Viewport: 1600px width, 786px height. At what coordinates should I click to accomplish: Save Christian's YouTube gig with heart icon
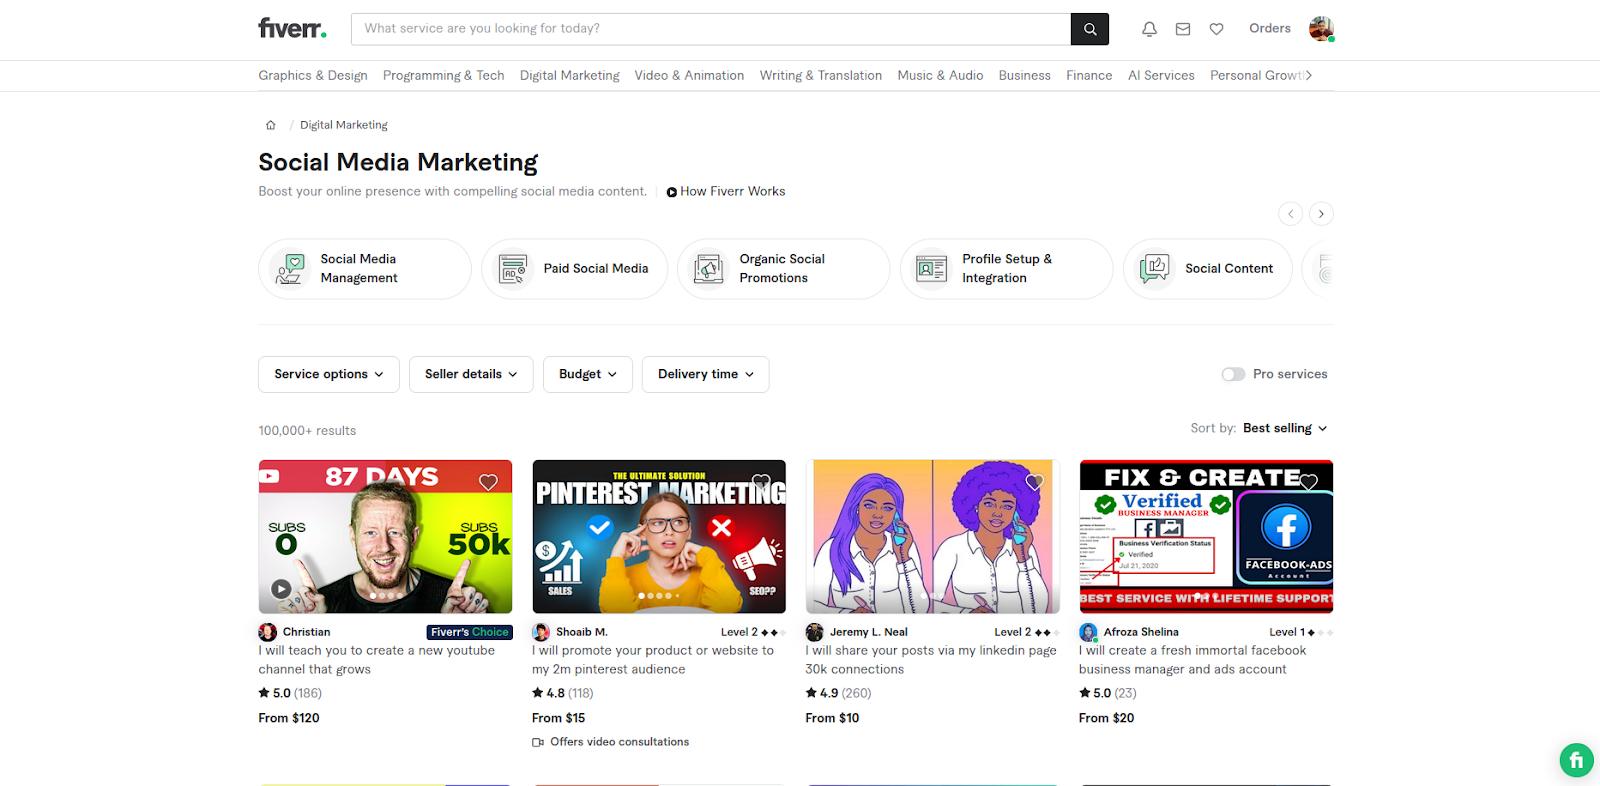tap(488, 482)
